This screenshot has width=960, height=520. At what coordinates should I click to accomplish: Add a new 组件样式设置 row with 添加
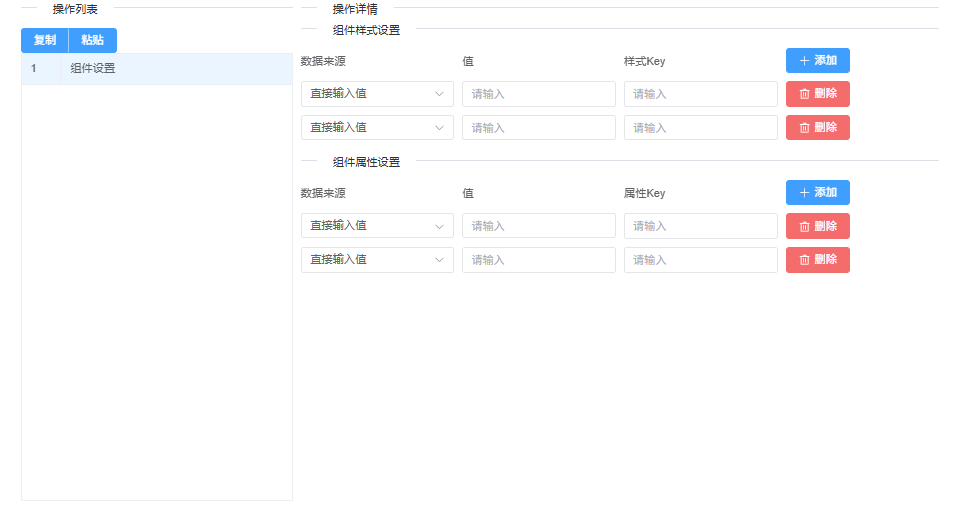817,61
